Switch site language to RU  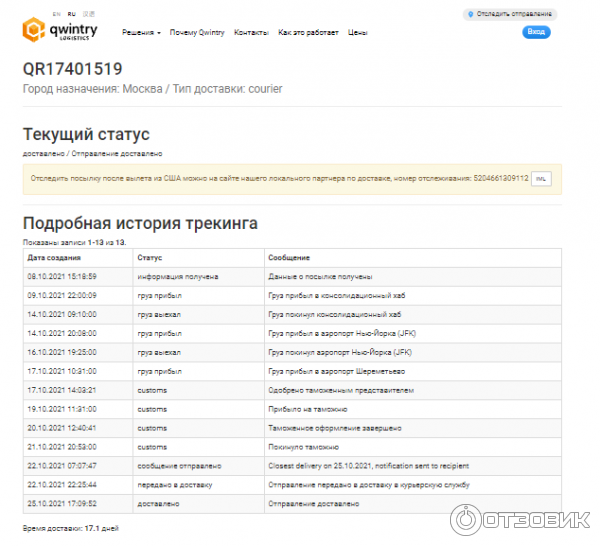pos(70,15)
